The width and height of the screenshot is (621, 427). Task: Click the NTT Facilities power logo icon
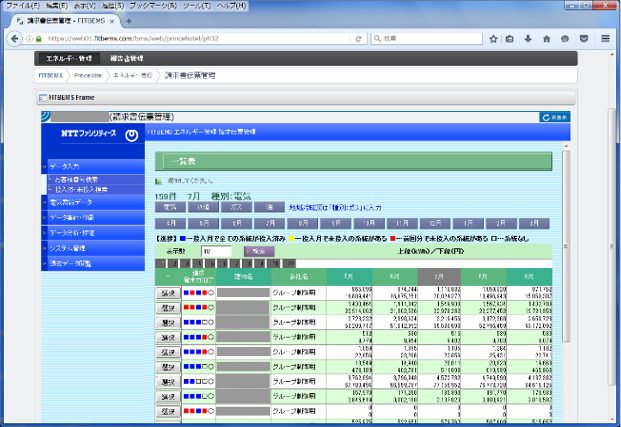(132, 133)
